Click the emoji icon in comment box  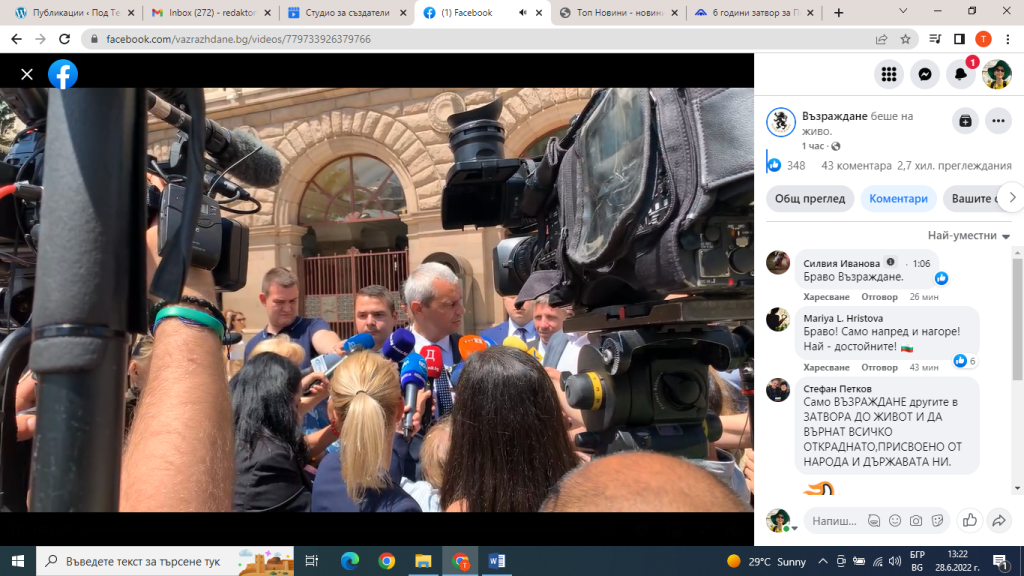[895, 520]
